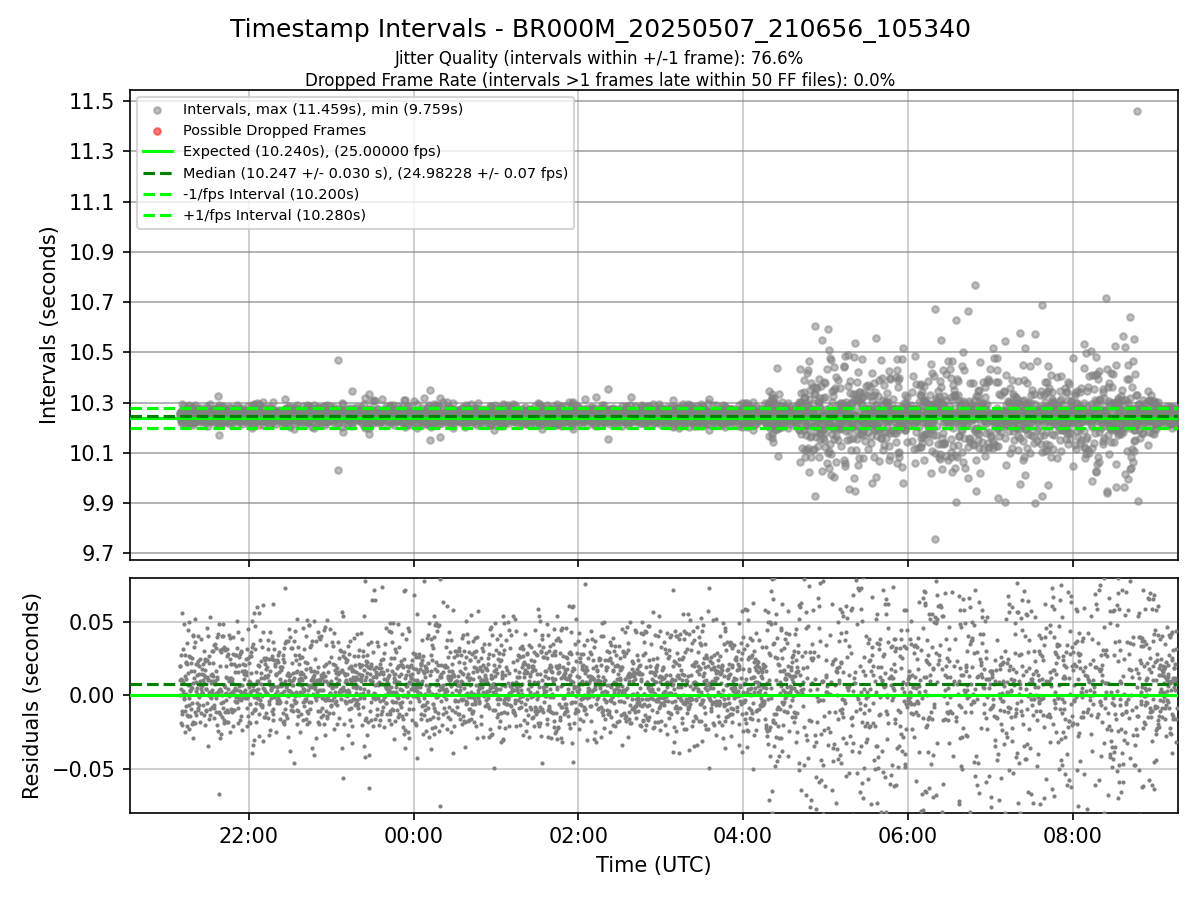Click the "06:00" x-axis tick label
1200x900 pixels.
pos(907,836)
